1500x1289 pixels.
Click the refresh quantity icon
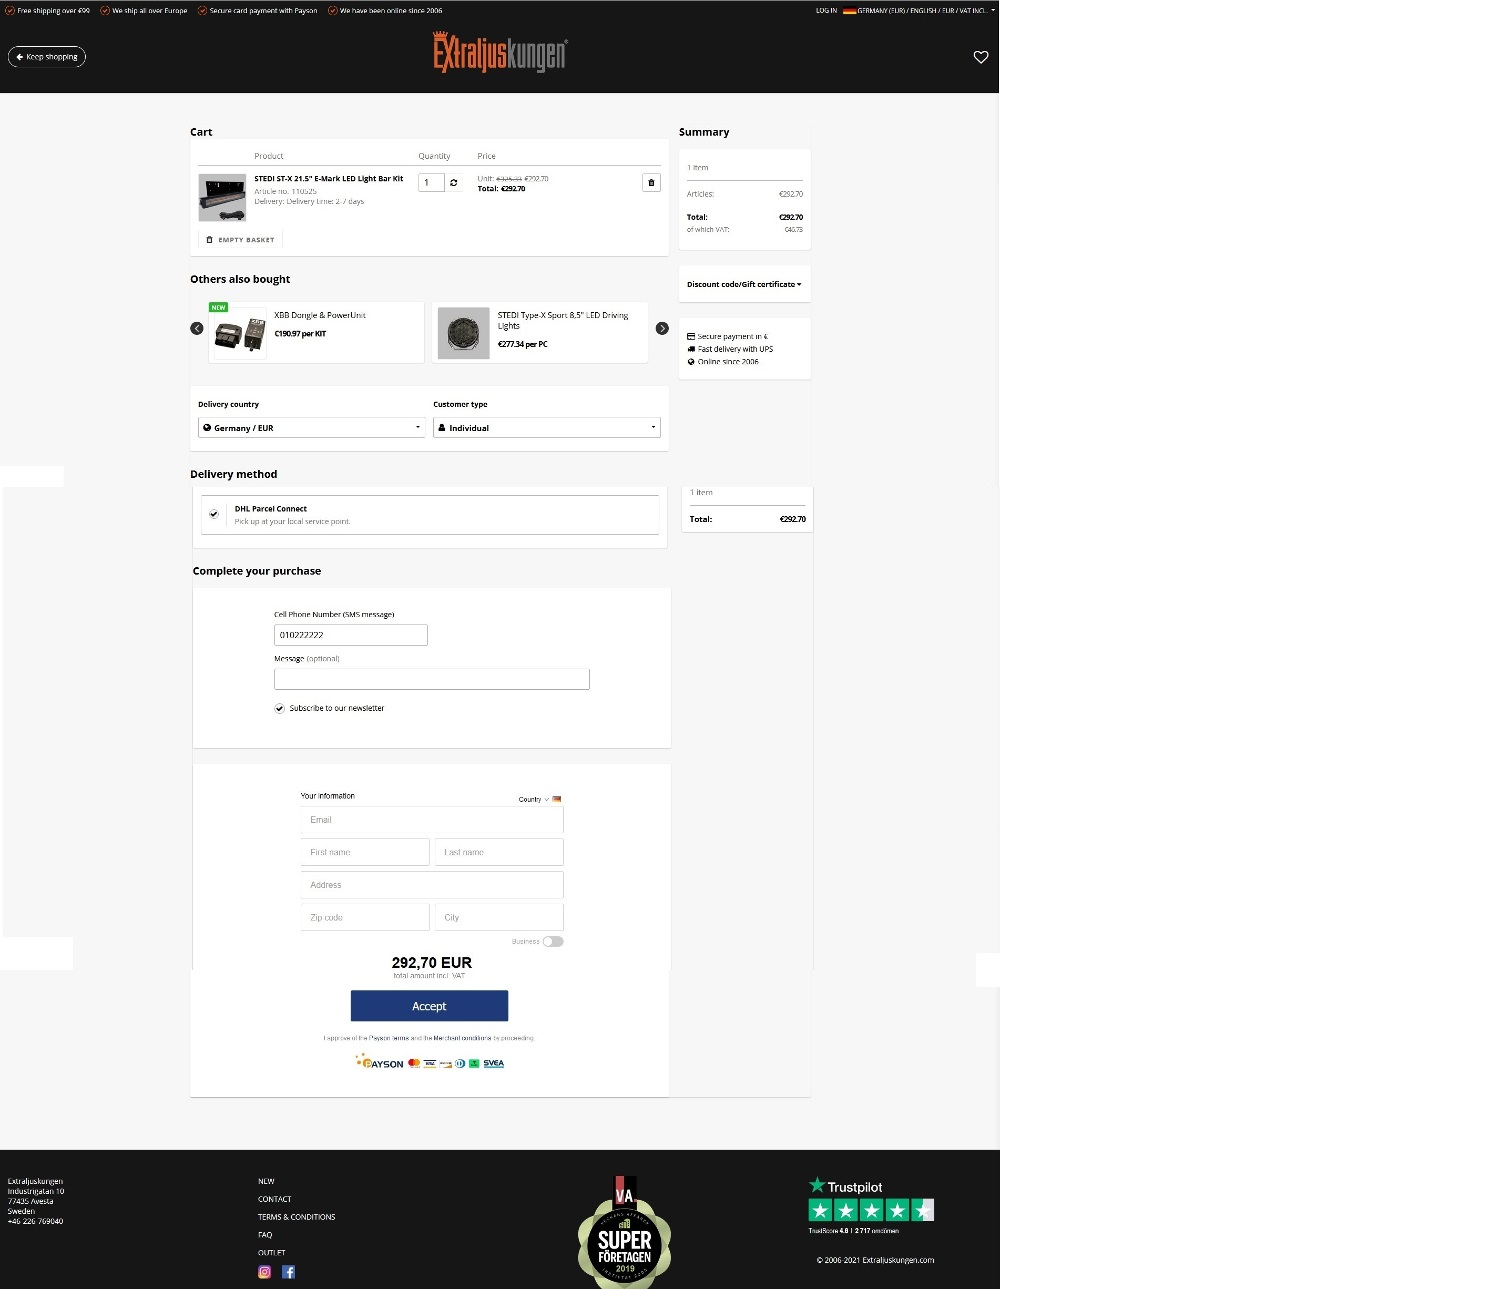click(454, 183)
